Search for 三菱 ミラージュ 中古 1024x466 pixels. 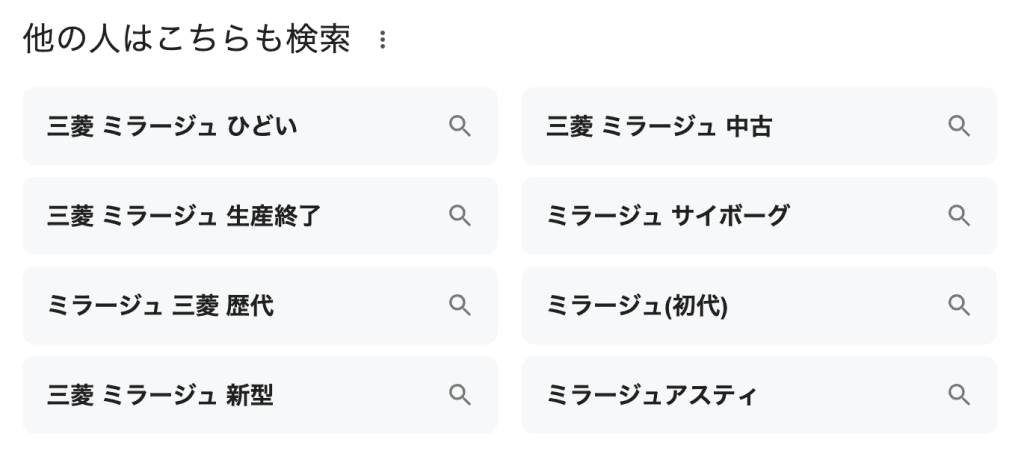pyautogui.click(x=658, y=127)
